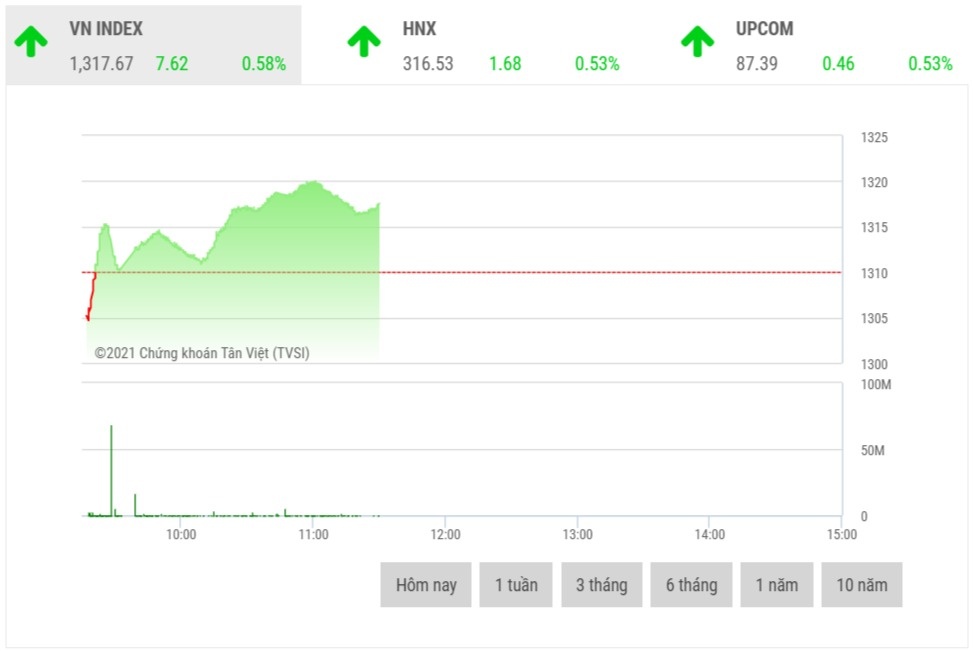973x652 pixels.
Task: Display the 1 năm chart range
Action: pyautogui.click(x=777, y=585)
